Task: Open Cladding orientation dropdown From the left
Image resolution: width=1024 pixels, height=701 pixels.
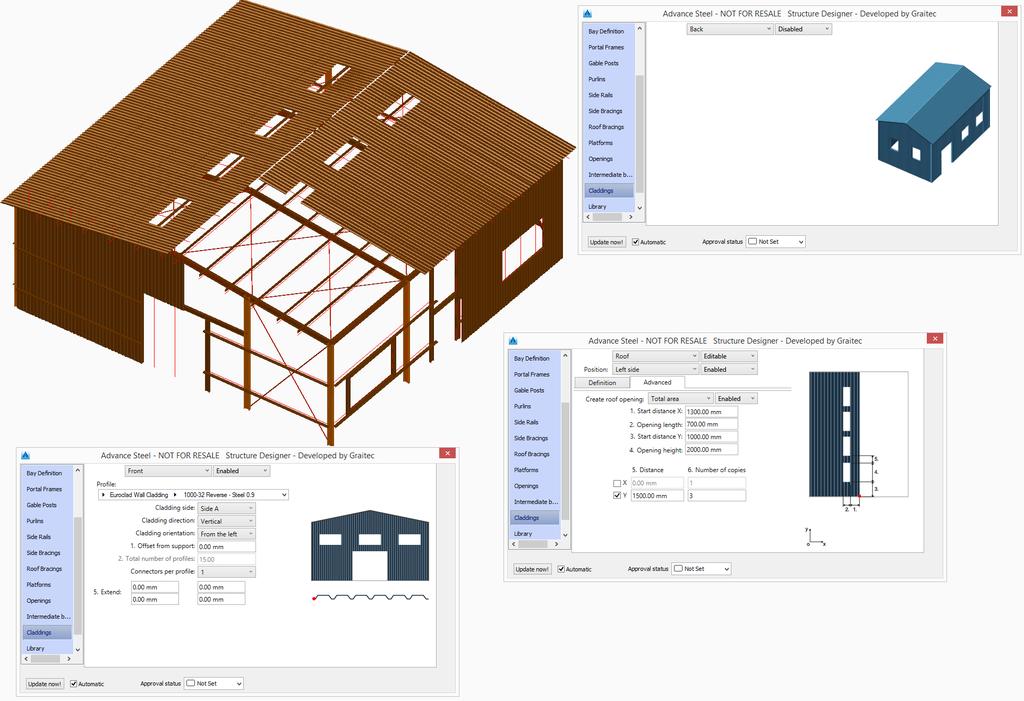Action: [x=227, y=534]
